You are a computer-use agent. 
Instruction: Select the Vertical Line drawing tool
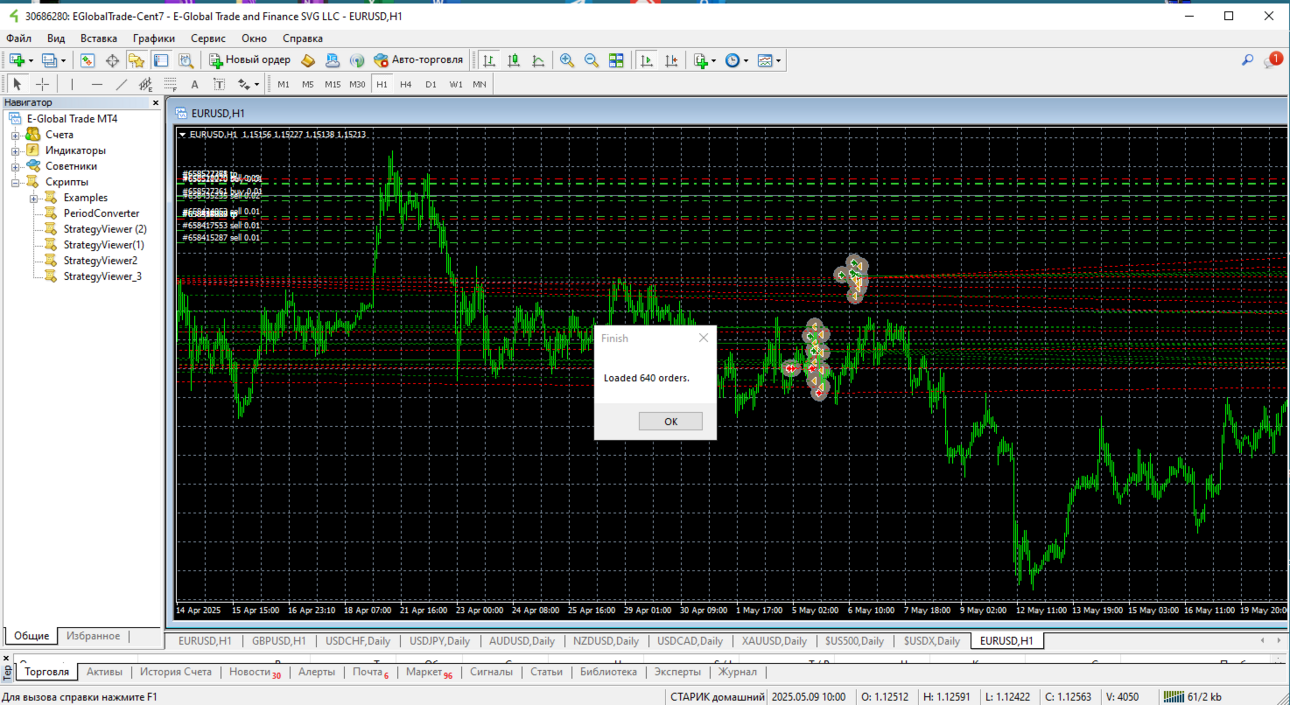click(x=72, y=84)
